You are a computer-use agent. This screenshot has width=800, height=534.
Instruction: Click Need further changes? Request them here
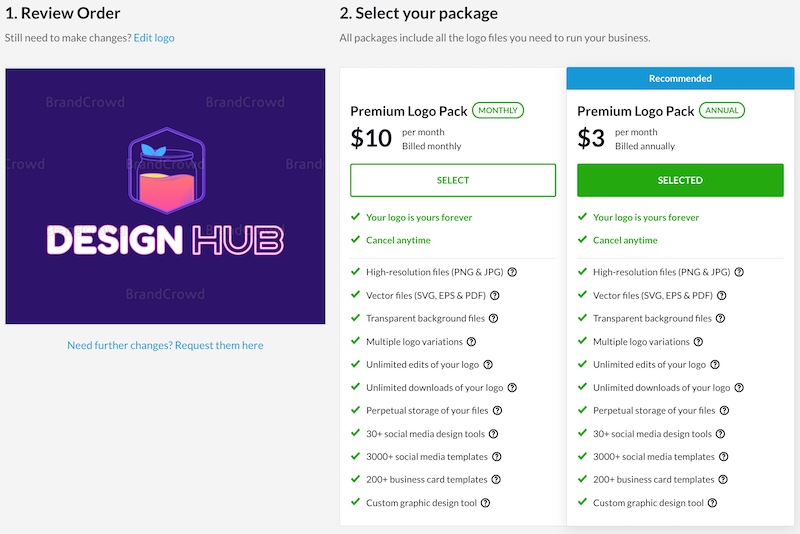click(165, 345)
